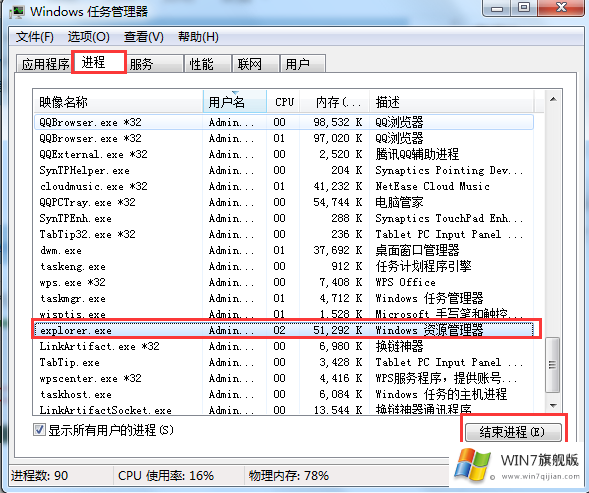Image resolution: width=589 pixels, height=493 pixels.
Task: Select the LinkArtifactSocket.exe process
Action: click(284, 409)
